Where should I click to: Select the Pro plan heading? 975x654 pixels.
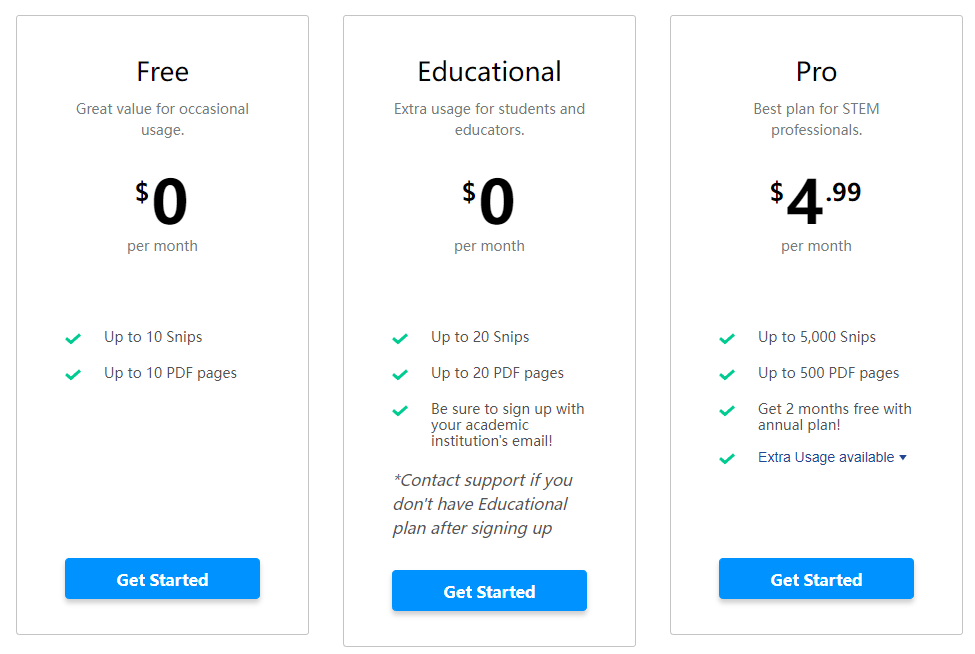pyautogui.click(x=816, y=72)
